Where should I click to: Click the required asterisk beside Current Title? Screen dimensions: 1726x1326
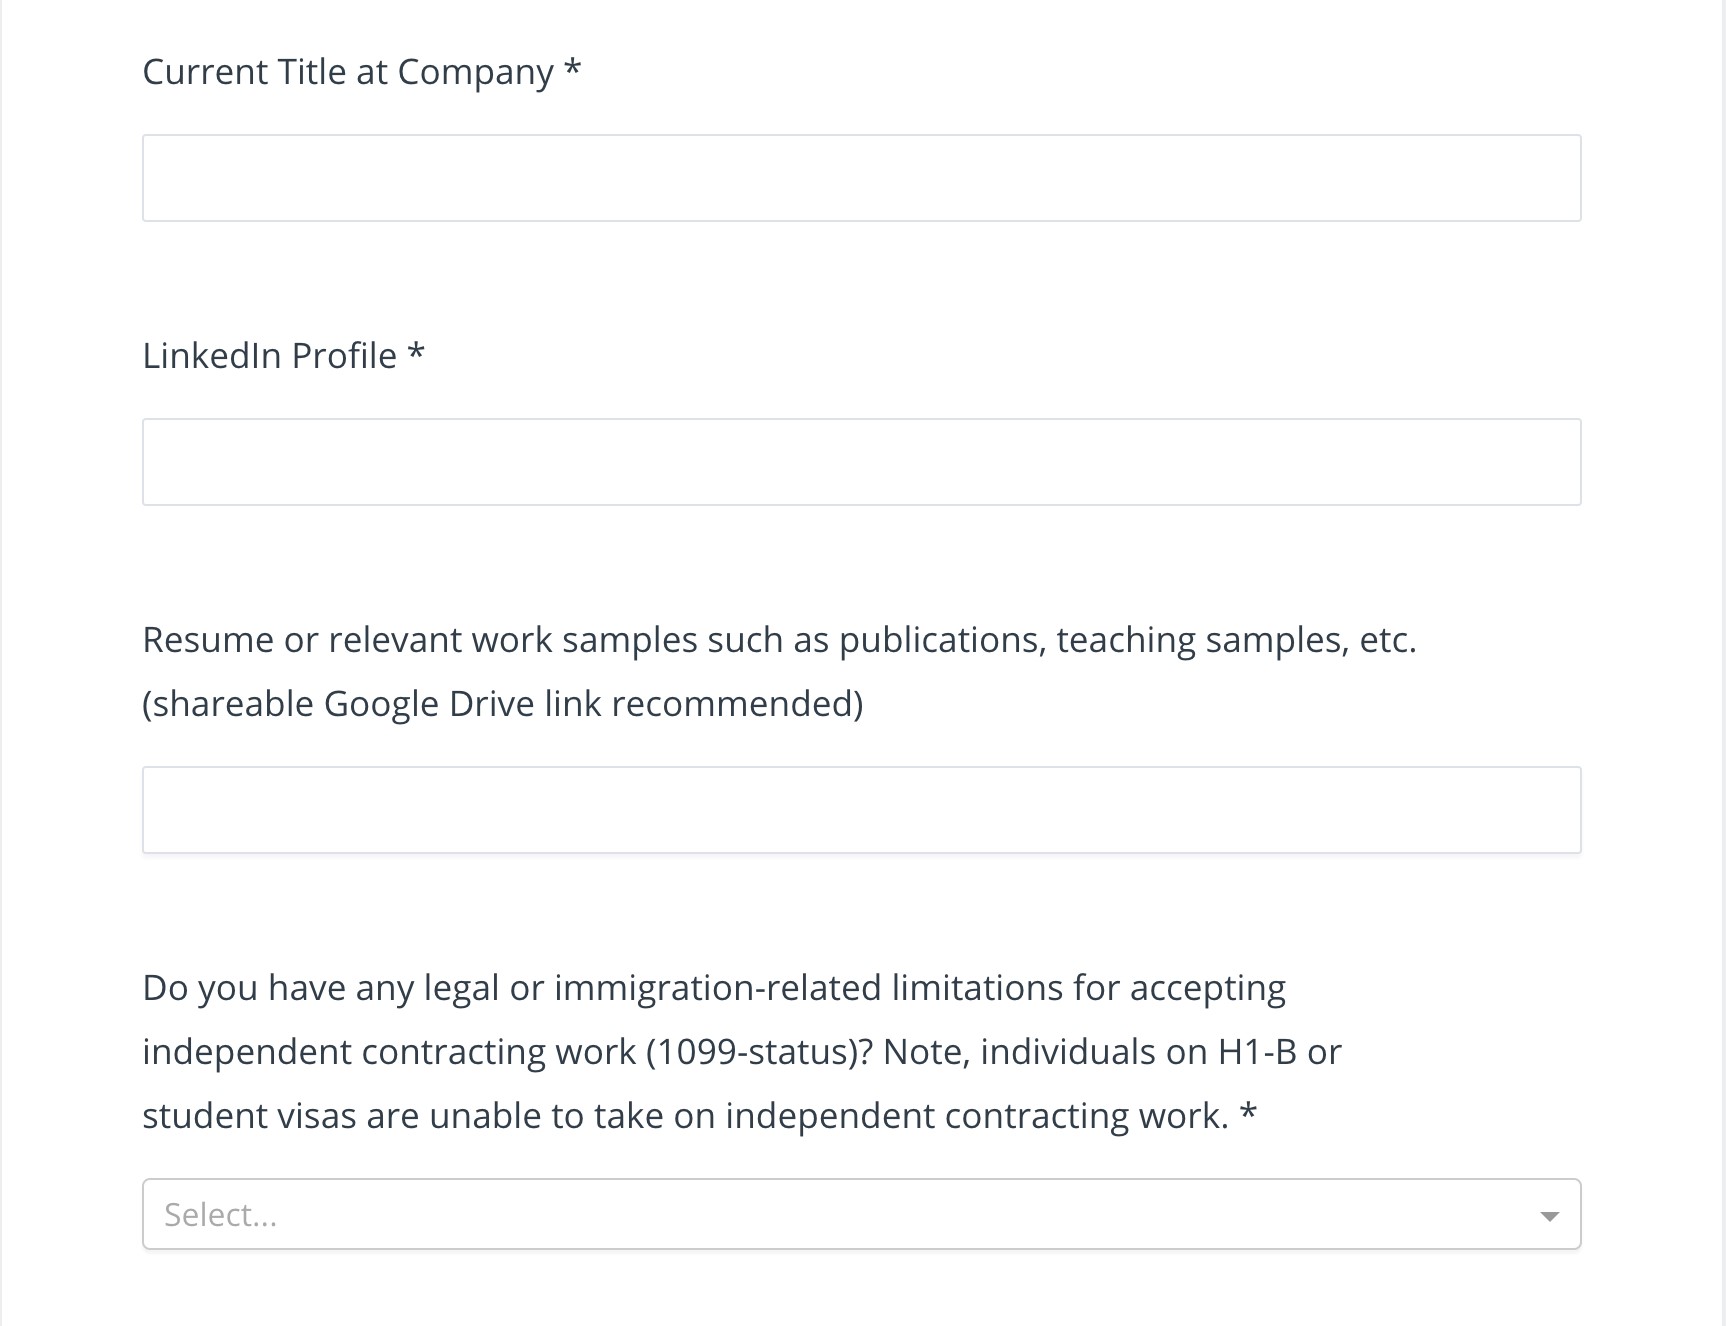click(572, 70)
